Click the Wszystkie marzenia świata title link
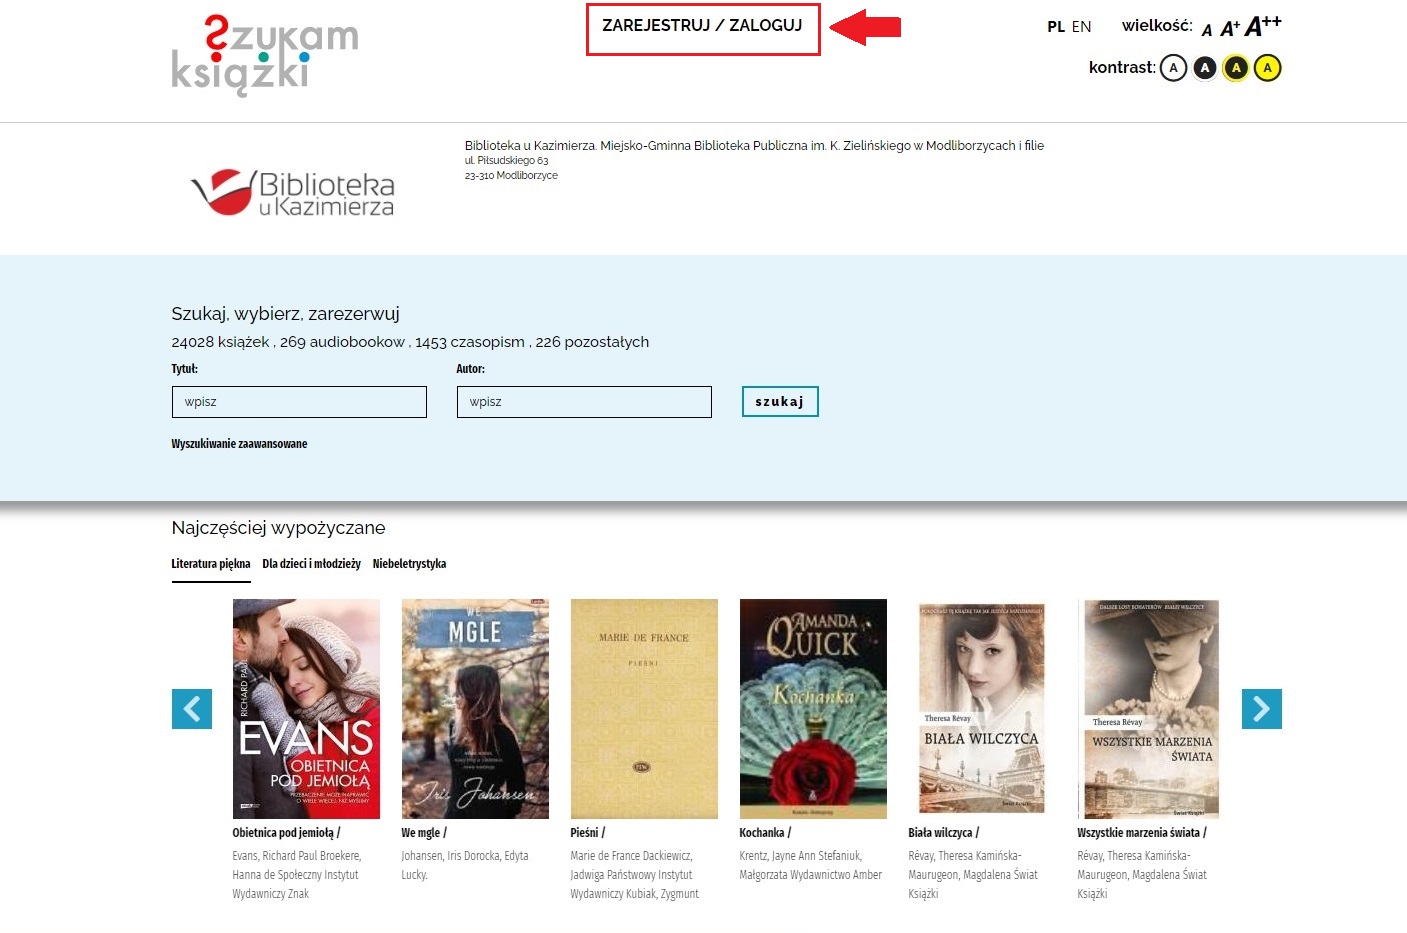 [x=1142, y=833]
